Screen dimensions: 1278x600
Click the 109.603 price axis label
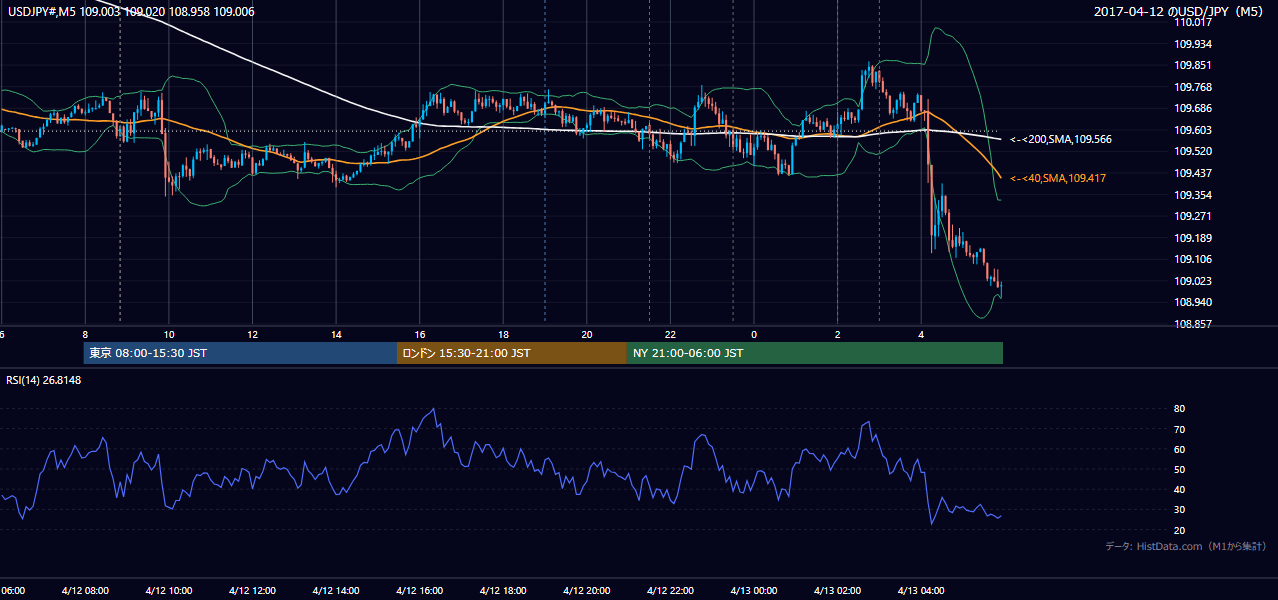(x=1195, y=130)
